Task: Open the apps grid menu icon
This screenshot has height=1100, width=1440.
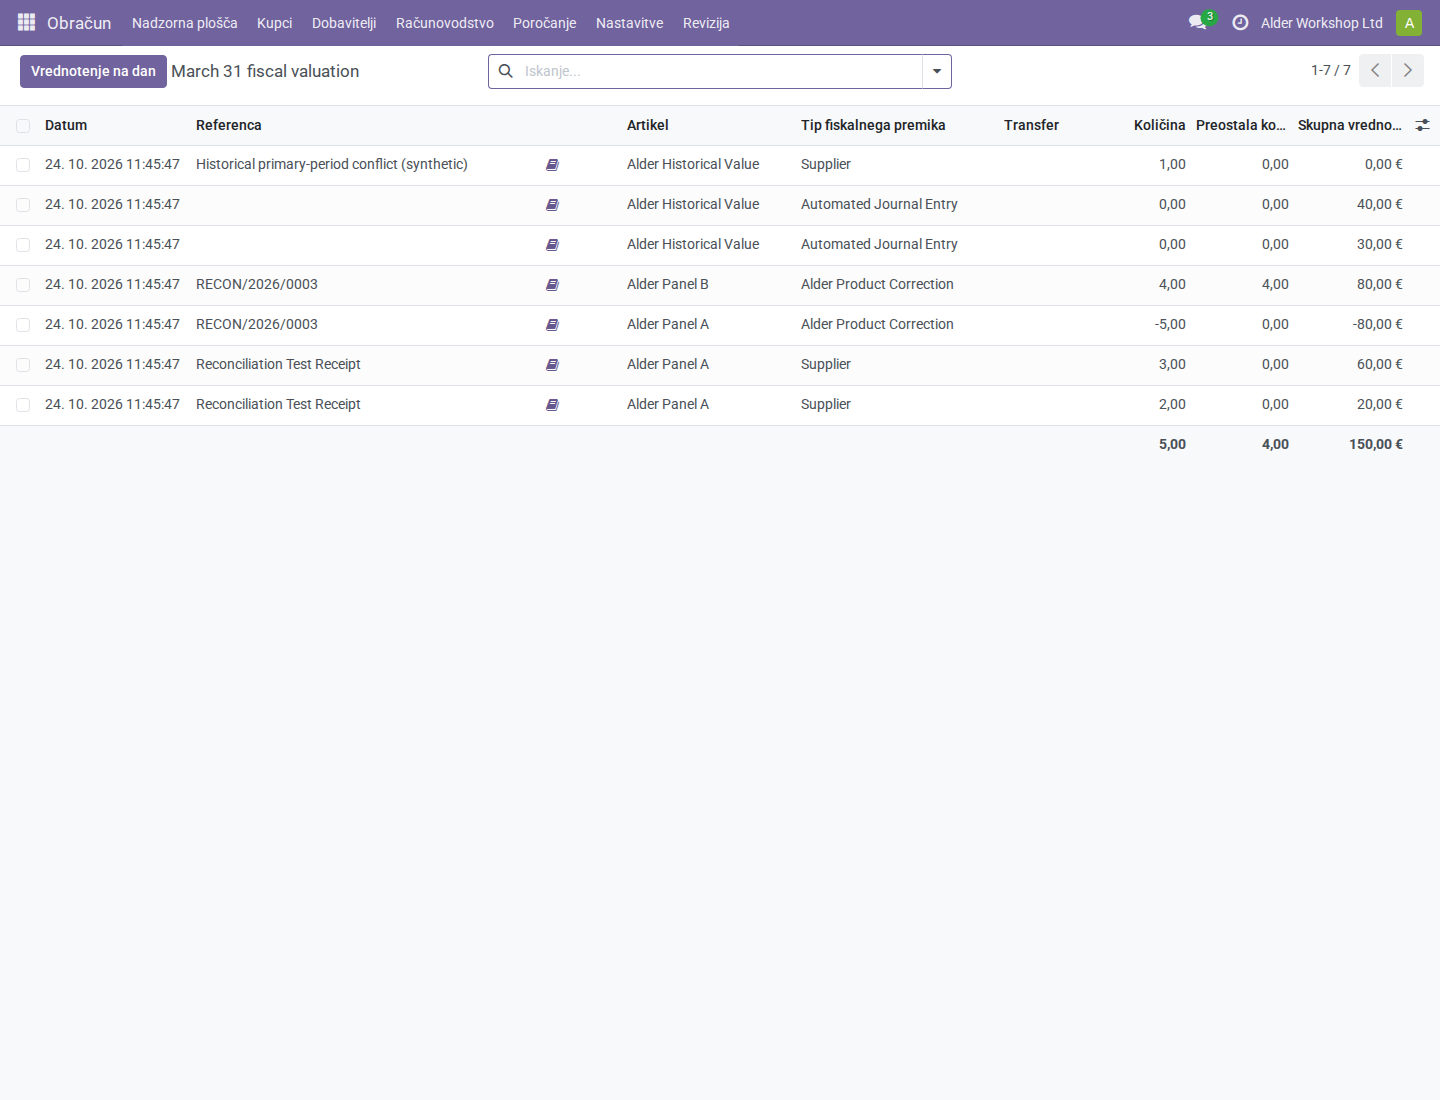Action: point(27,22)
